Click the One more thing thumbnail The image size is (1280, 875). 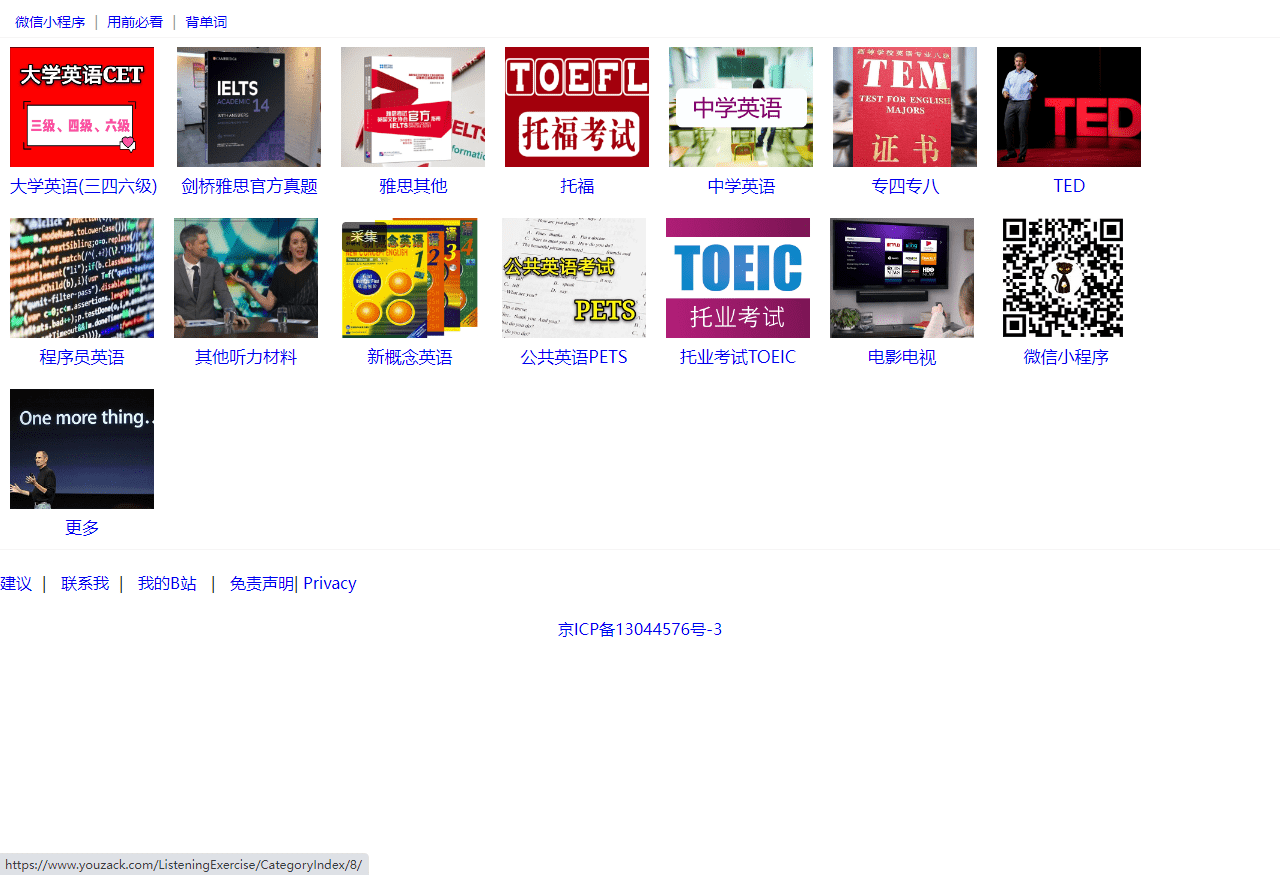pyautogui.click(x=82, y=449)
